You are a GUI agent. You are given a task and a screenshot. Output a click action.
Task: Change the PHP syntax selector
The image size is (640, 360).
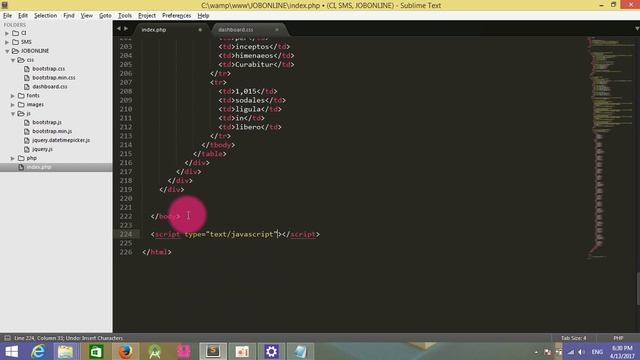tap(618, 338)
